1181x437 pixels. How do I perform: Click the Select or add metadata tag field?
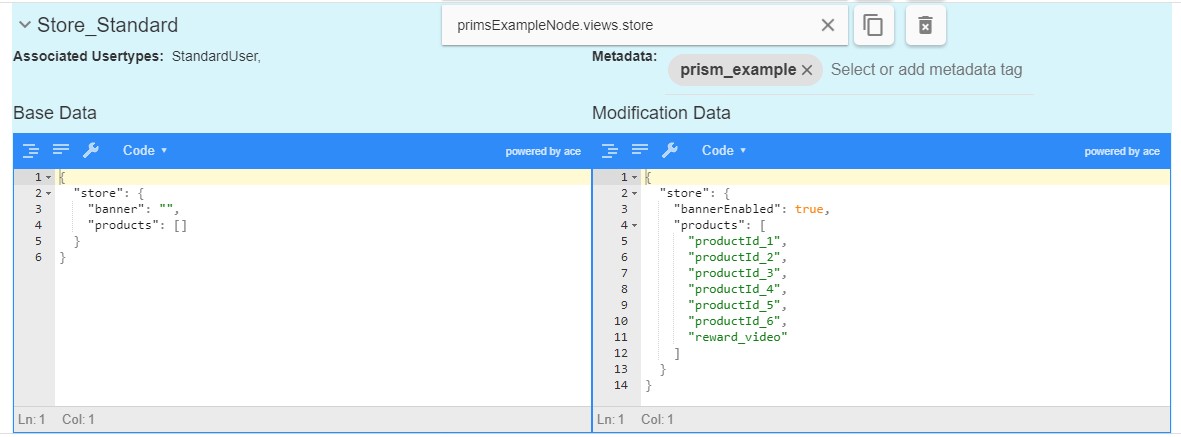(x=926, y=70)
